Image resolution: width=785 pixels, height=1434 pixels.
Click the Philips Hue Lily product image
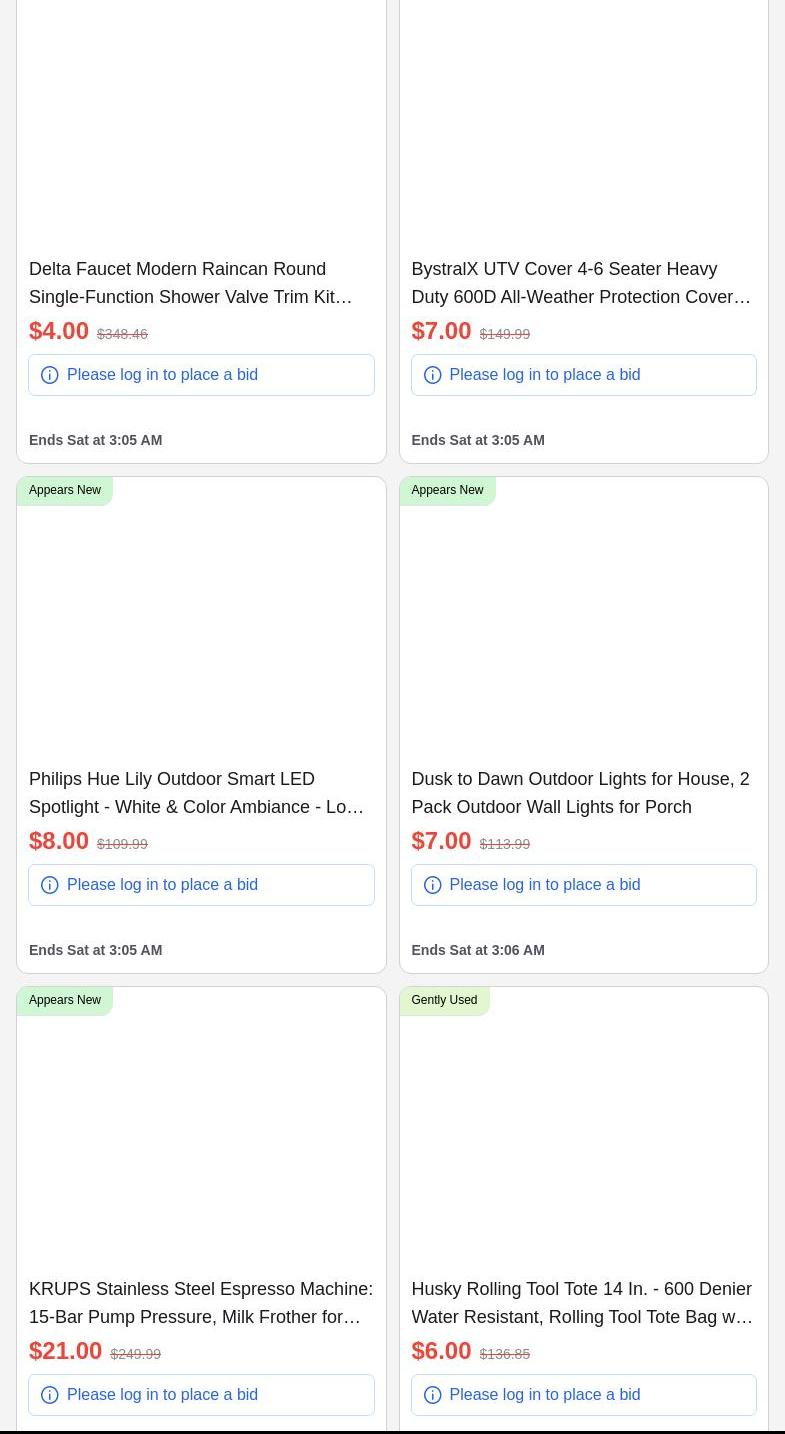coord(201,630)
